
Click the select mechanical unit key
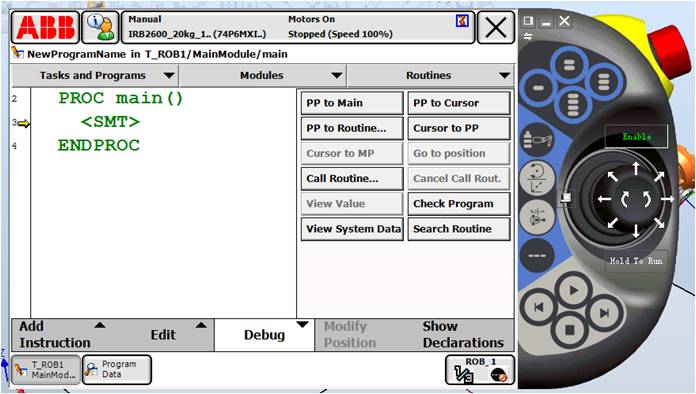[x=537, y=140]
